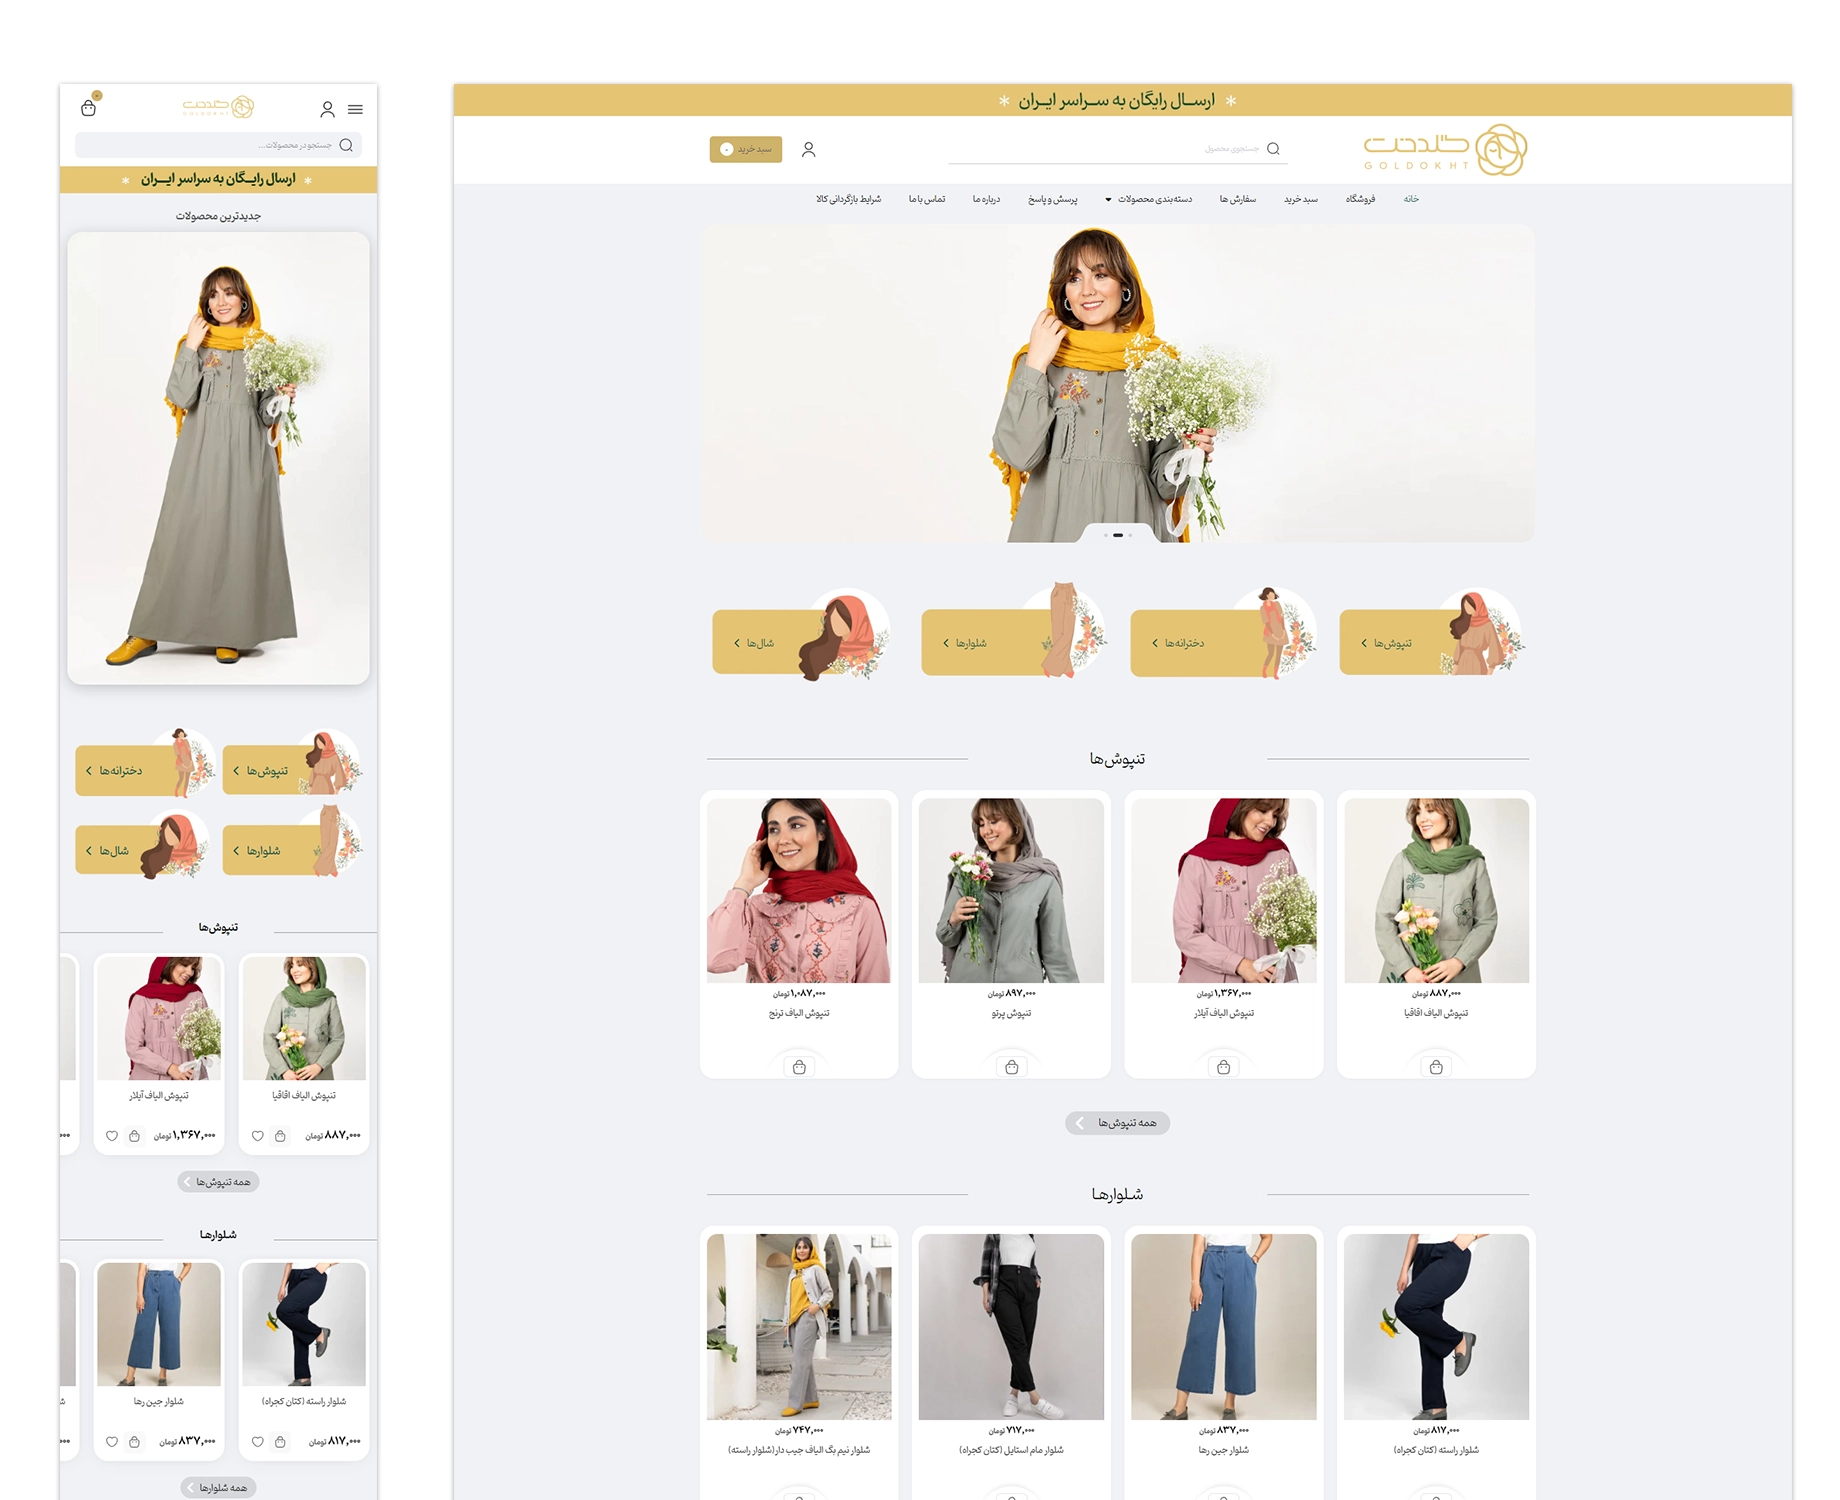The width and height of the screenshot is (1840, 1500).
Task: Click the cart bag icon under تنپوش الیاف ترنج
Action: [x=799, y=1066]
